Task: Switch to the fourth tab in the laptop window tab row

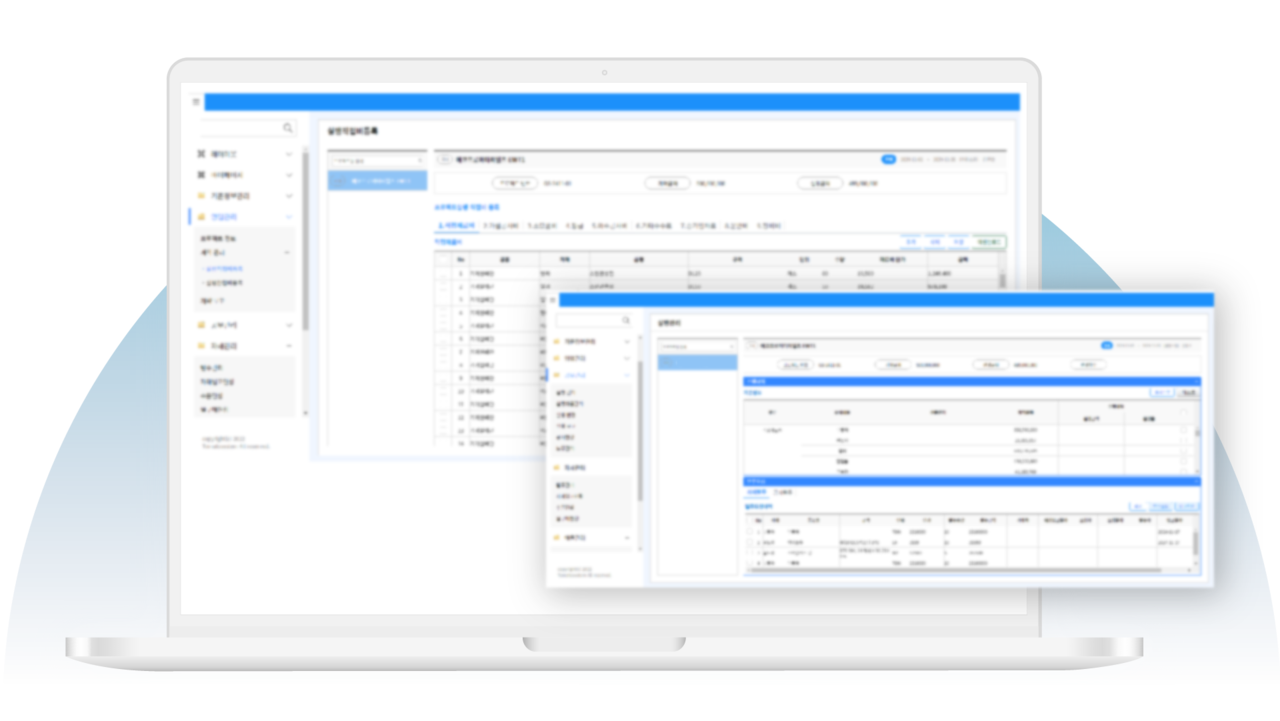Action: click(575, 226)
